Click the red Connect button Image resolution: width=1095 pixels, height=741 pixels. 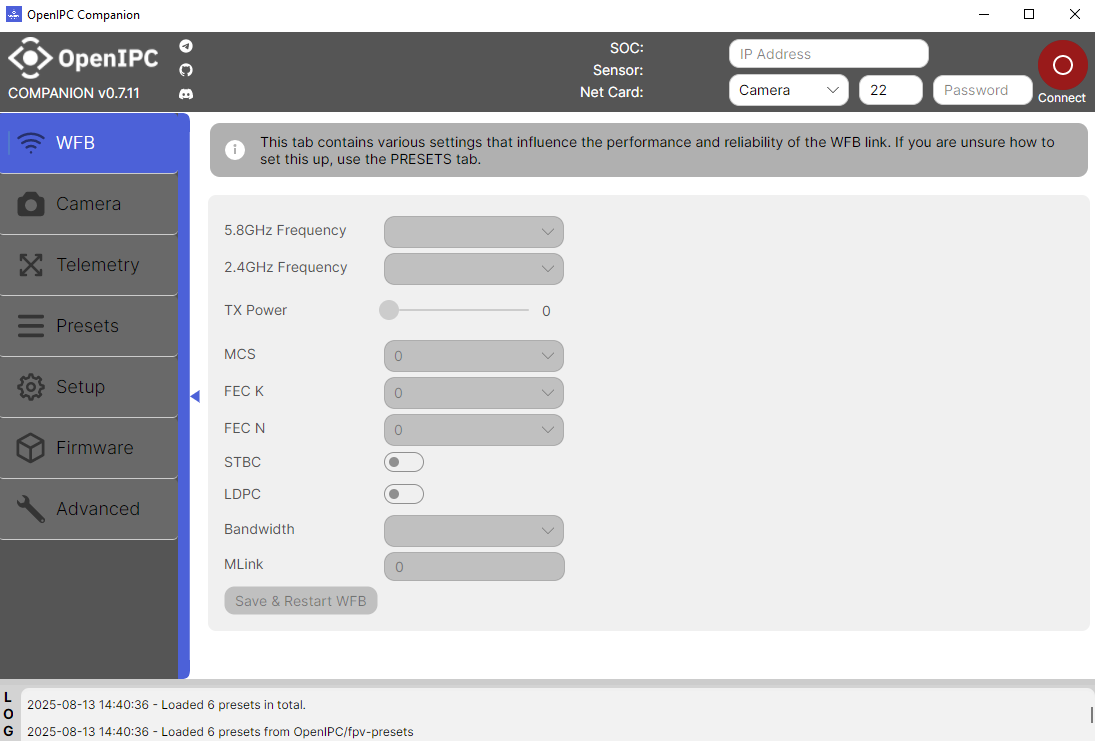point(1062,66)
